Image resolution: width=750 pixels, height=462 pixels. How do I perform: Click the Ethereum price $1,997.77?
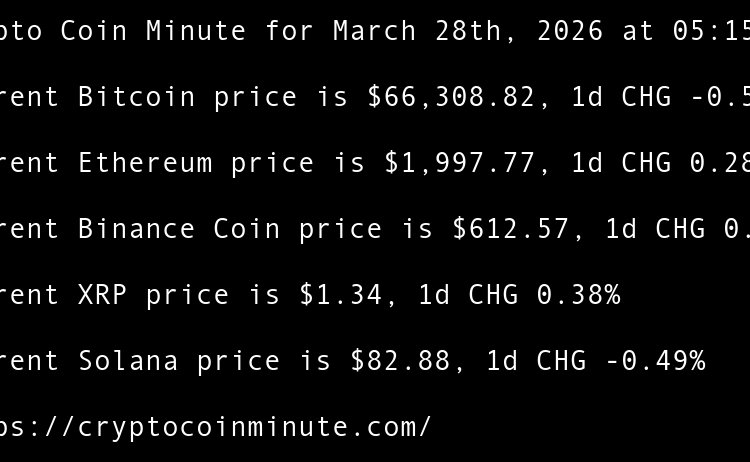point(460,163)
